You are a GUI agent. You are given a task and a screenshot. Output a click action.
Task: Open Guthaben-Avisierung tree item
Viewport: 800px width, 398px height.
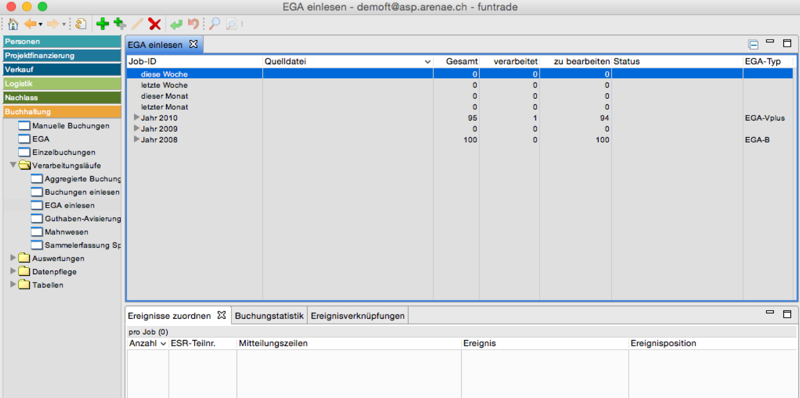83,218
